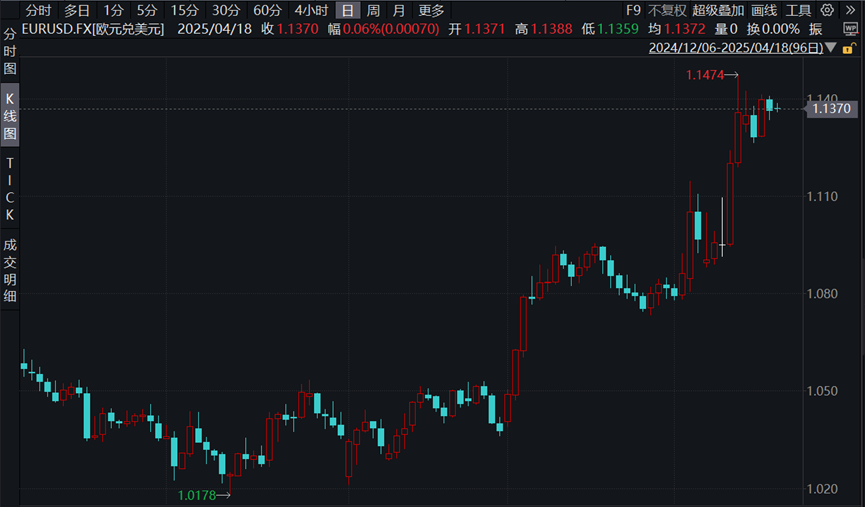Viewport: 865px width, 507px height.
Task: Open the 成交明细 side tab
Action: point(10,269)
